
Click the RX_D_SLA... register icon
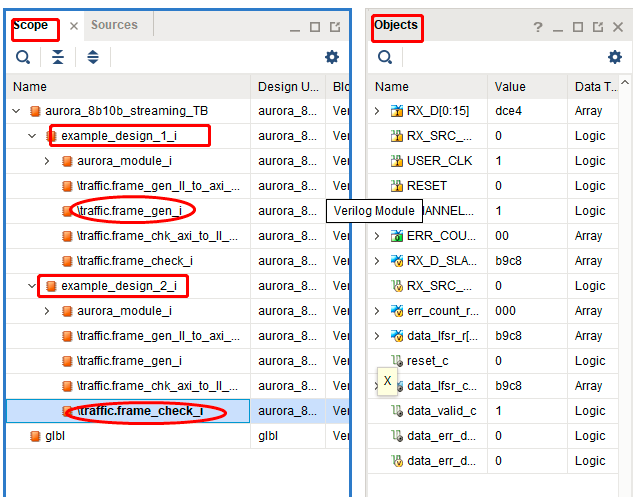tap(397, 261)
